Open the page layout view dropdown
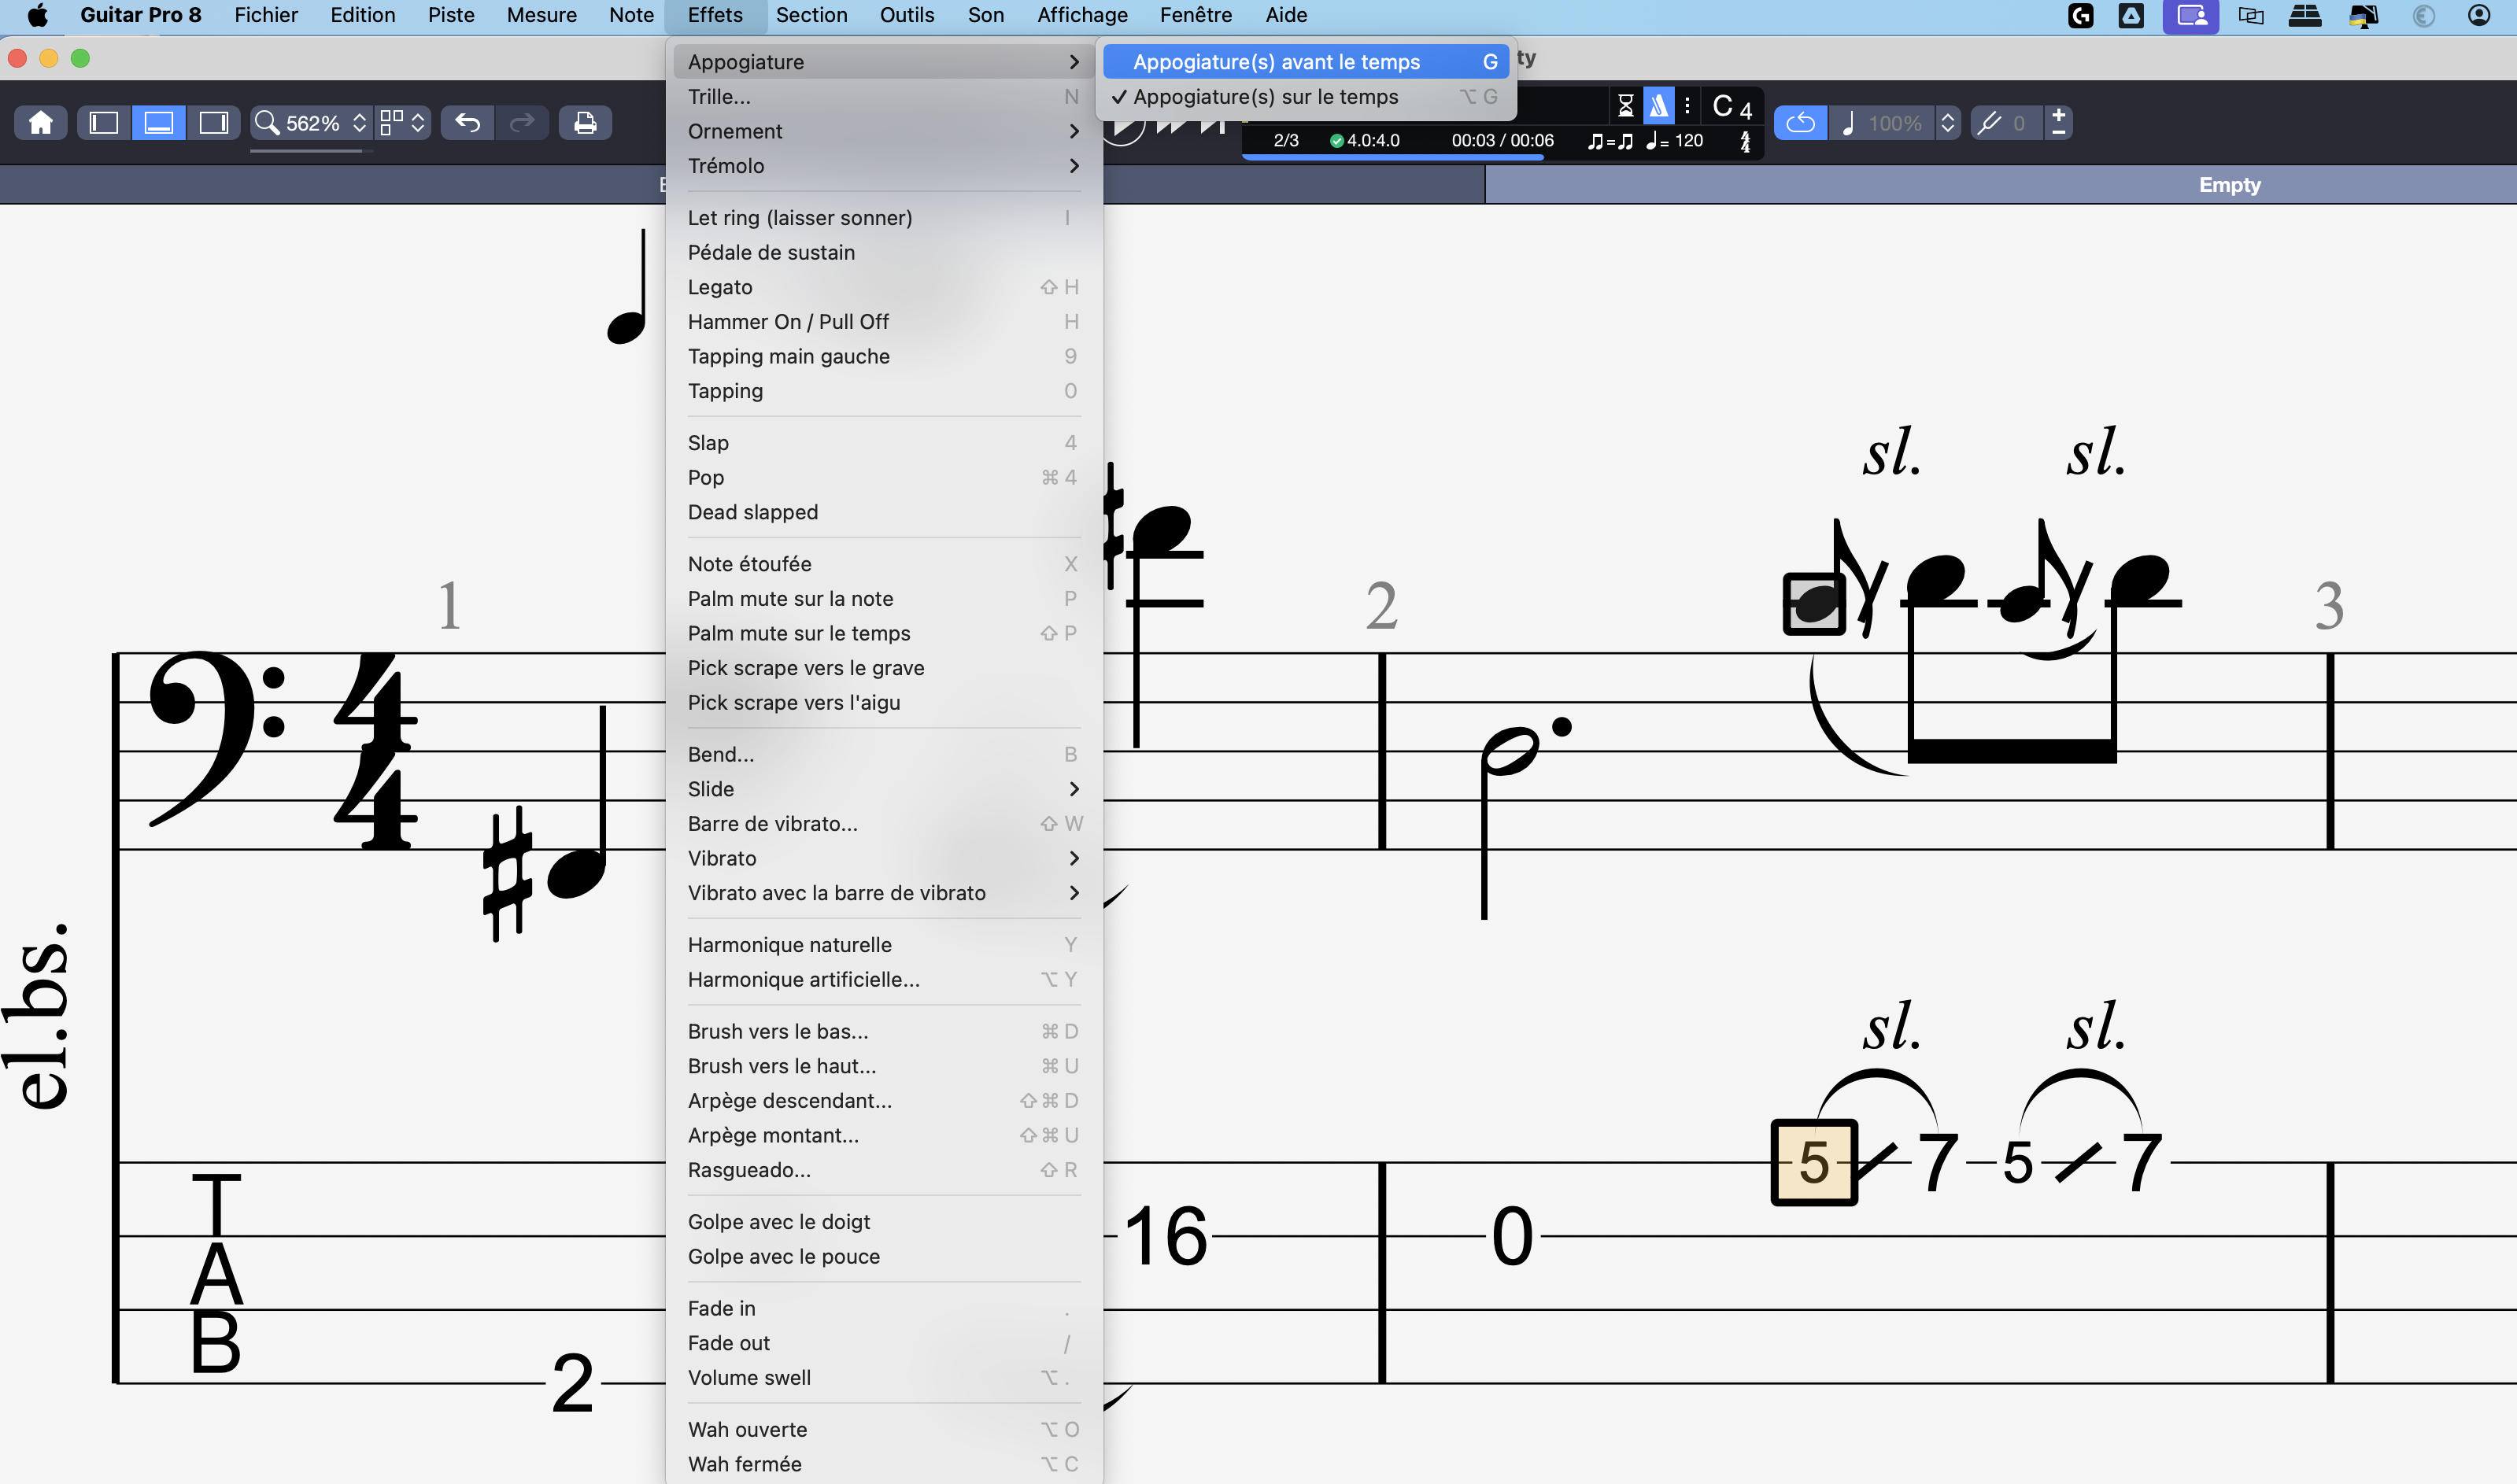The width and height of the screenshot is (2517, 1484). [x=403, y=122]
